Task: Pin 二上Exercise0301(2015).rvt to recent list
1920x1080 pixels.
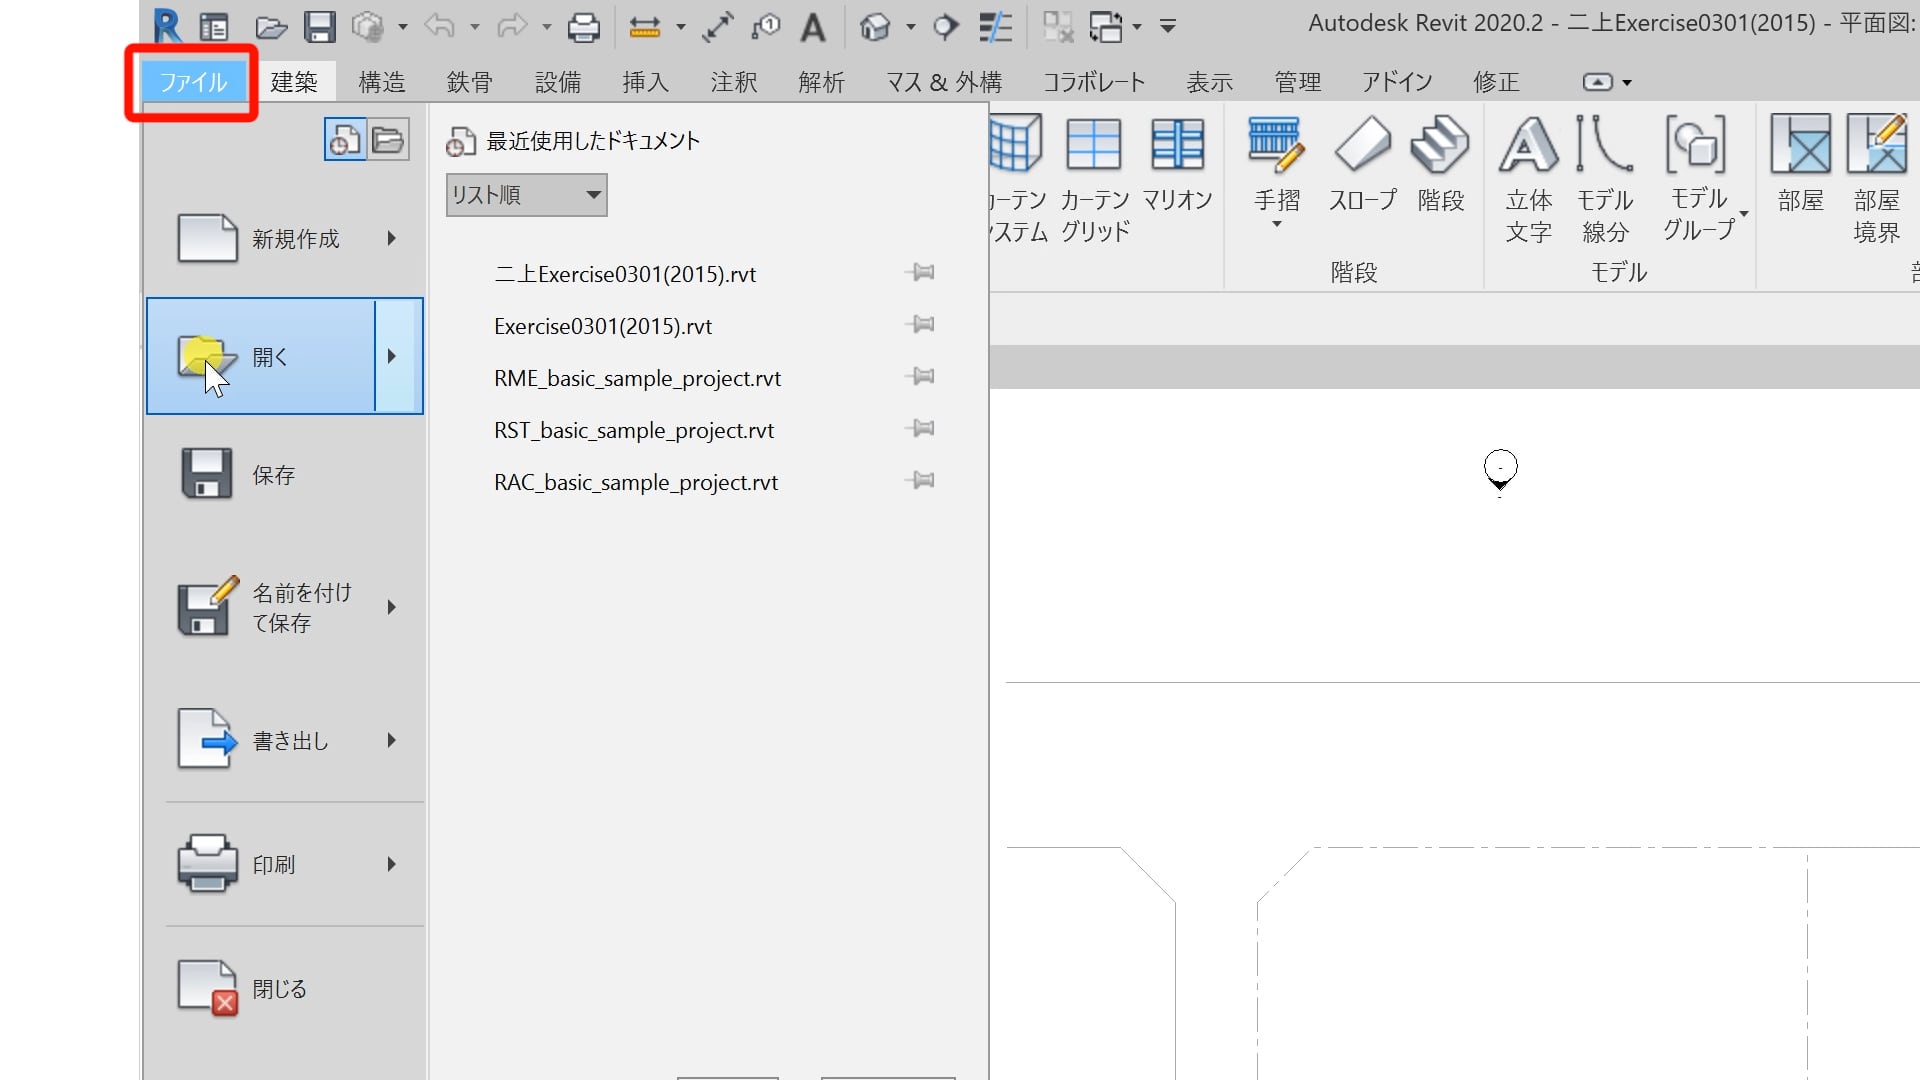Action: coord(920,273)
